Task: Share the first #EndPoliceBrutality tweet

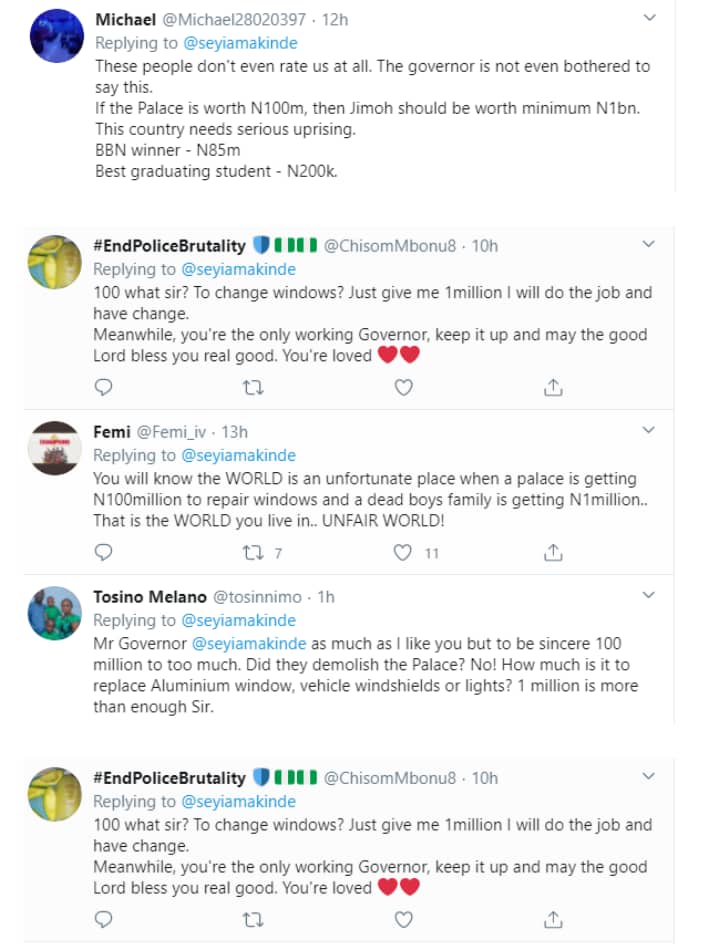Action: click(553, 387)
